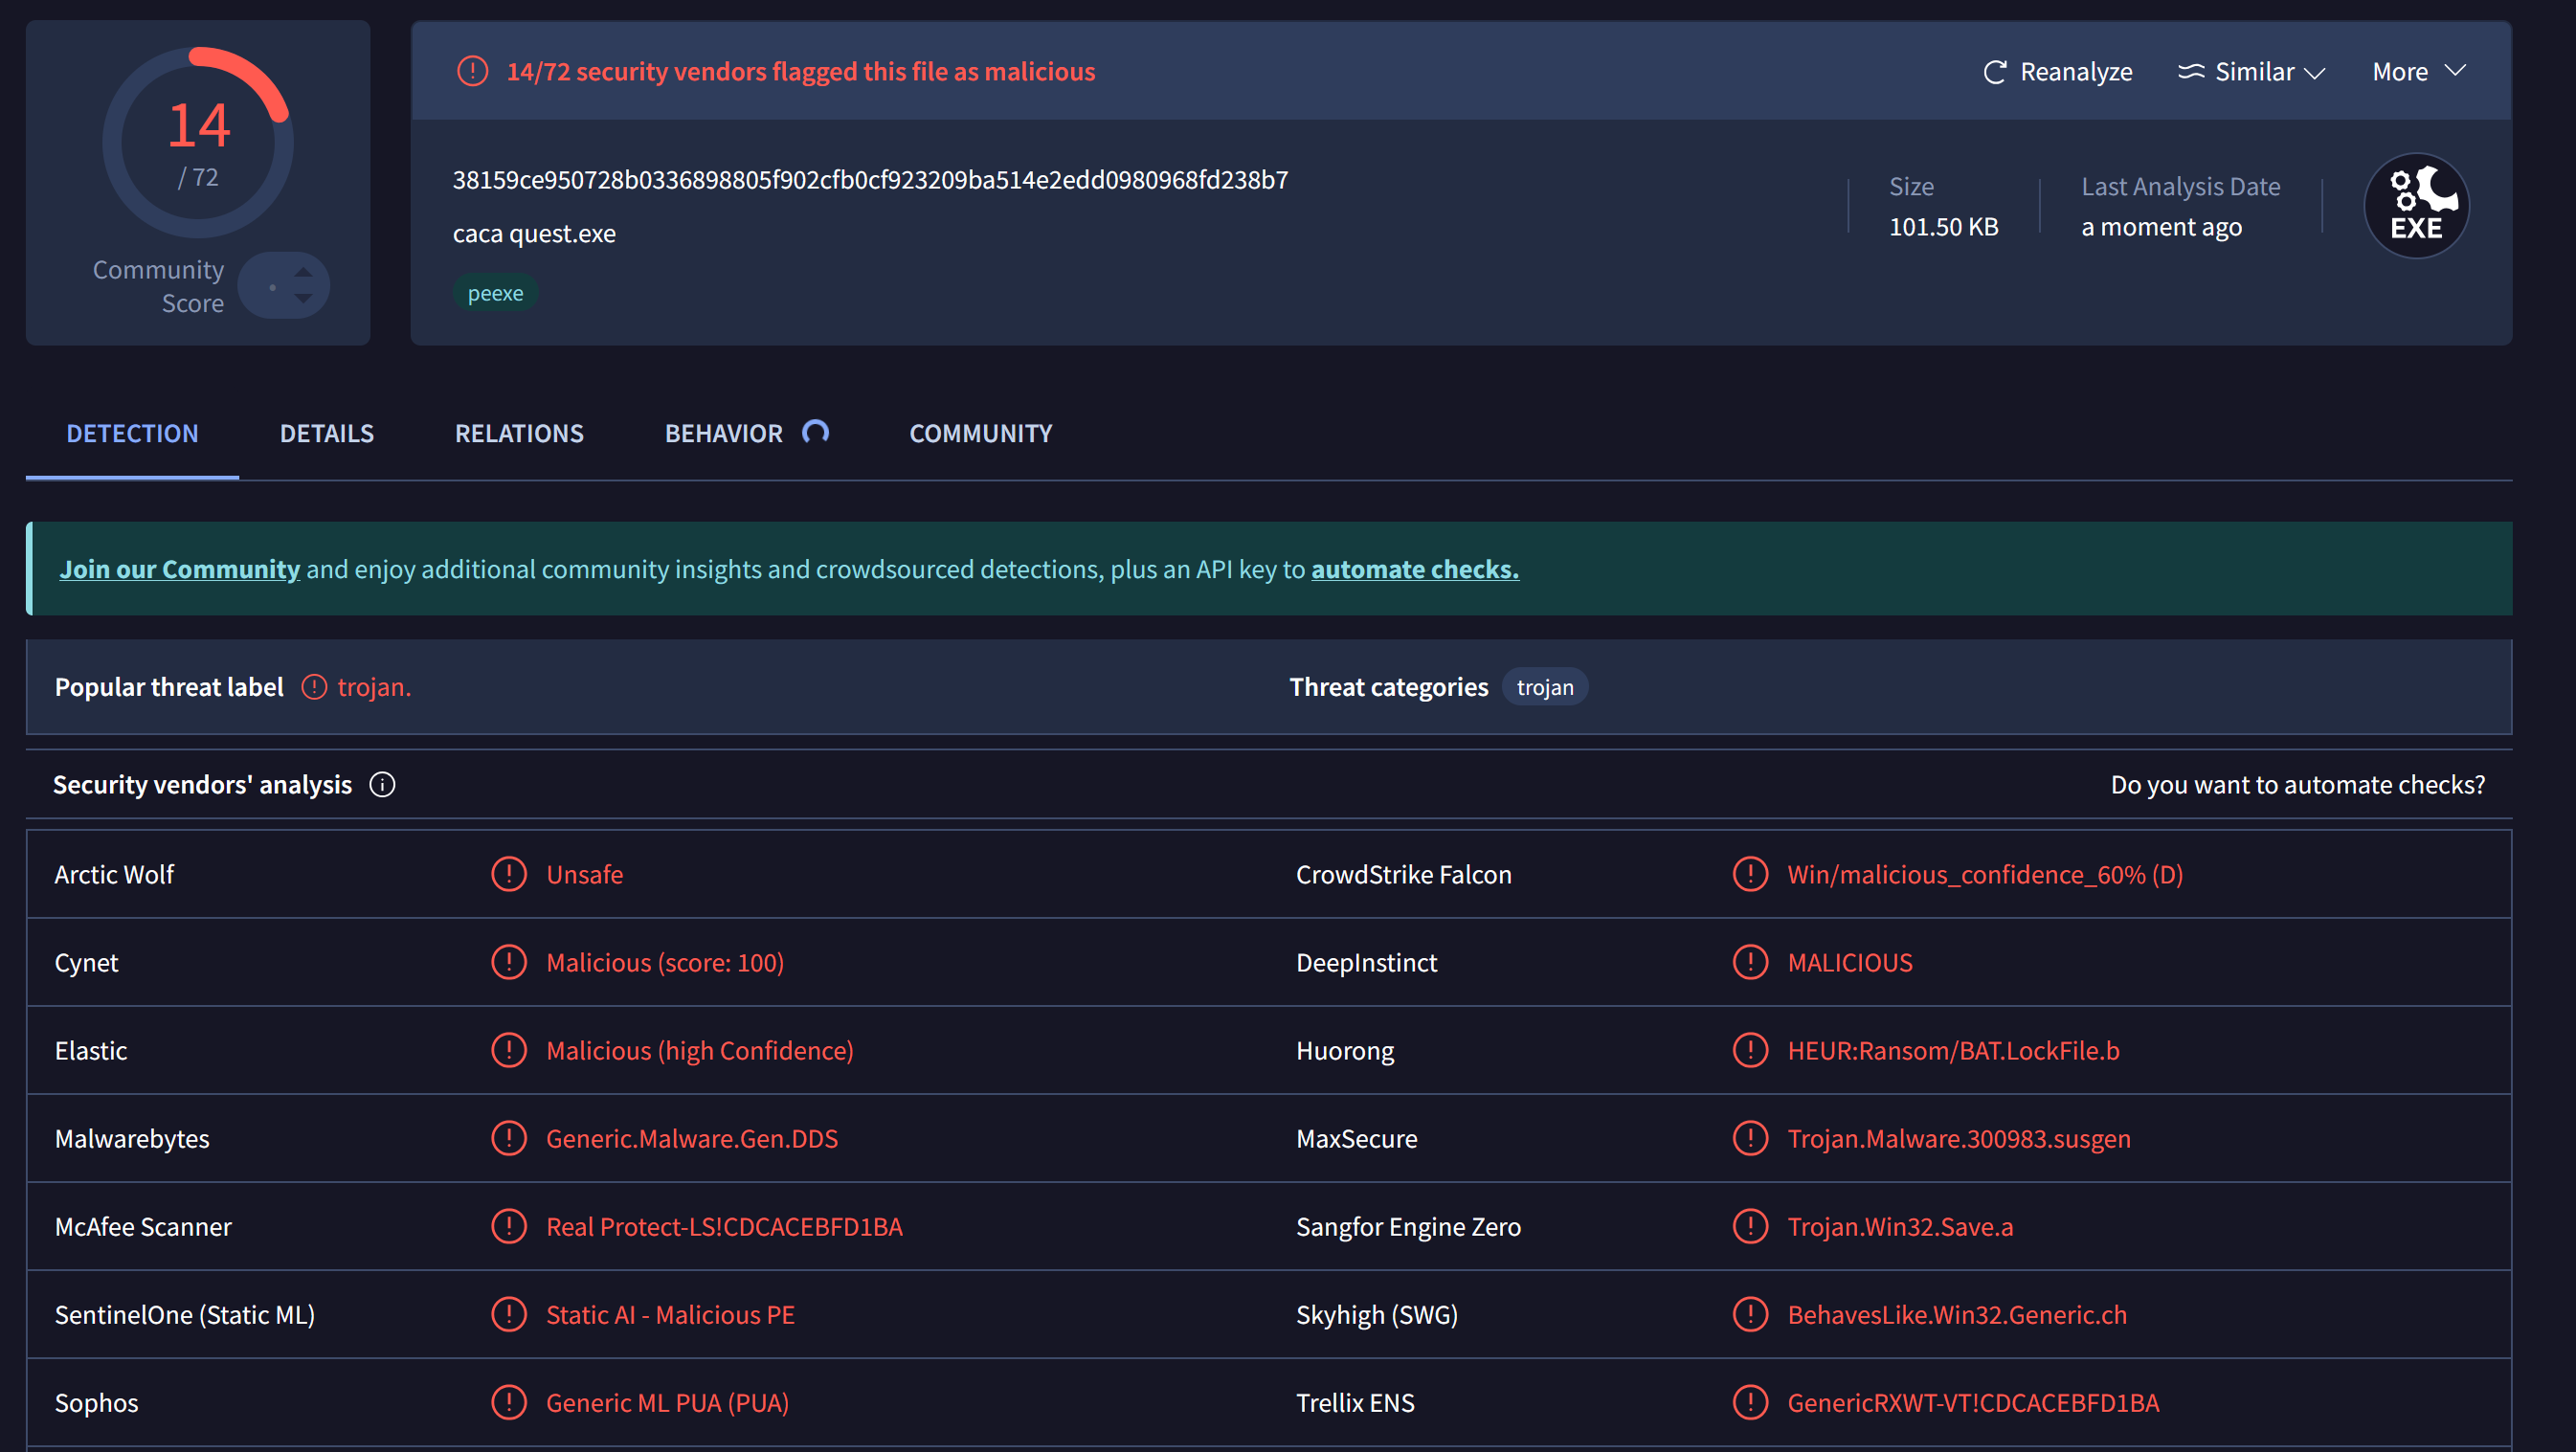Viewport: 2576px width, 1452px height.
Task: Click the alert icon in Arctic Wolf row
Action: click(509, 874)
